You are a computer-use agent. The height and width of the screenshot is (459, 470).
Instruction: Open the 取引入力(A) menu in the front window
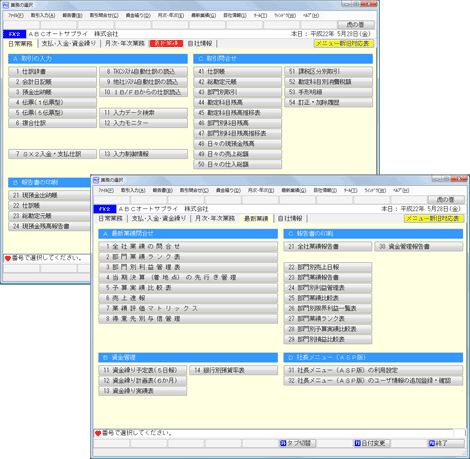click(133, 190)
